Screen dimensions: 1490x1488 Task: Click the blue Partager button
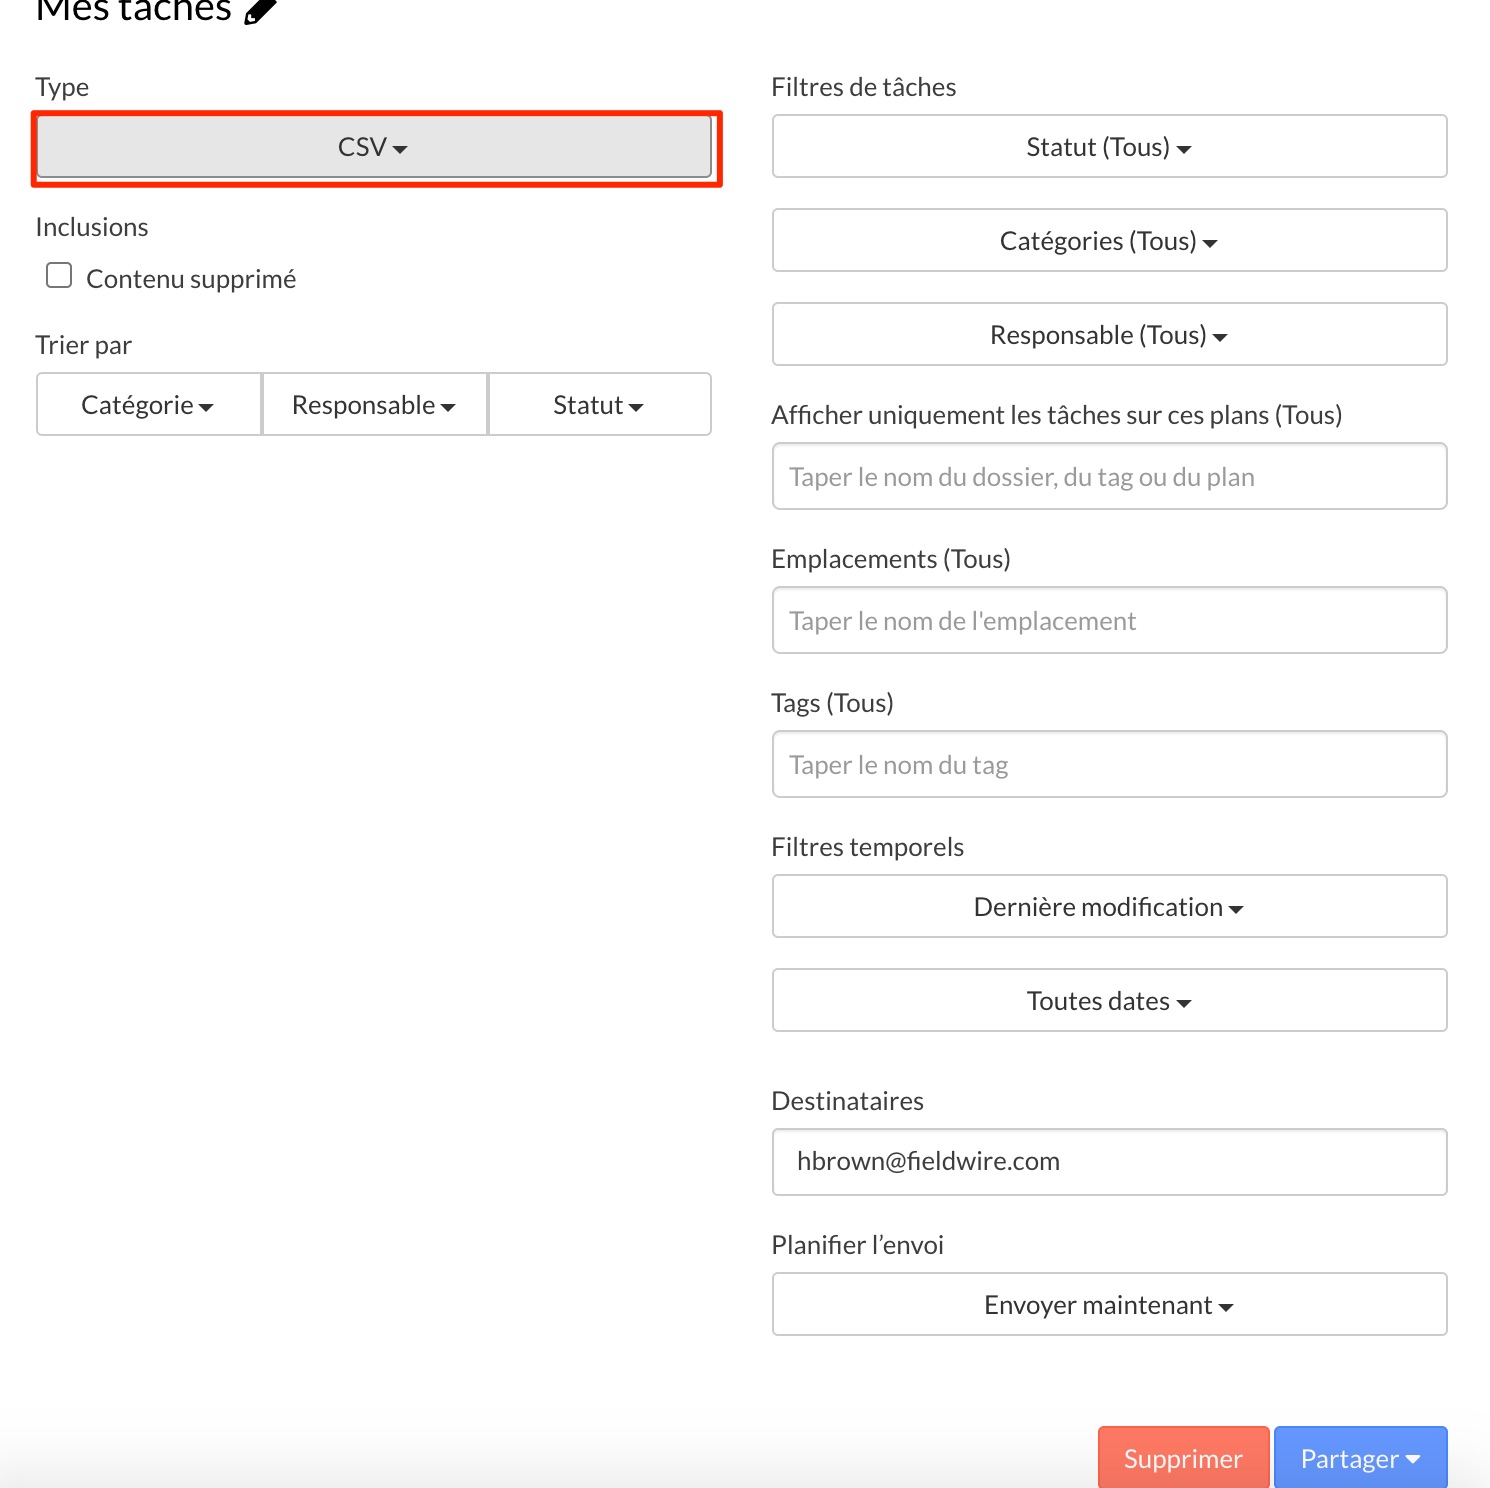(1348, 1458)
